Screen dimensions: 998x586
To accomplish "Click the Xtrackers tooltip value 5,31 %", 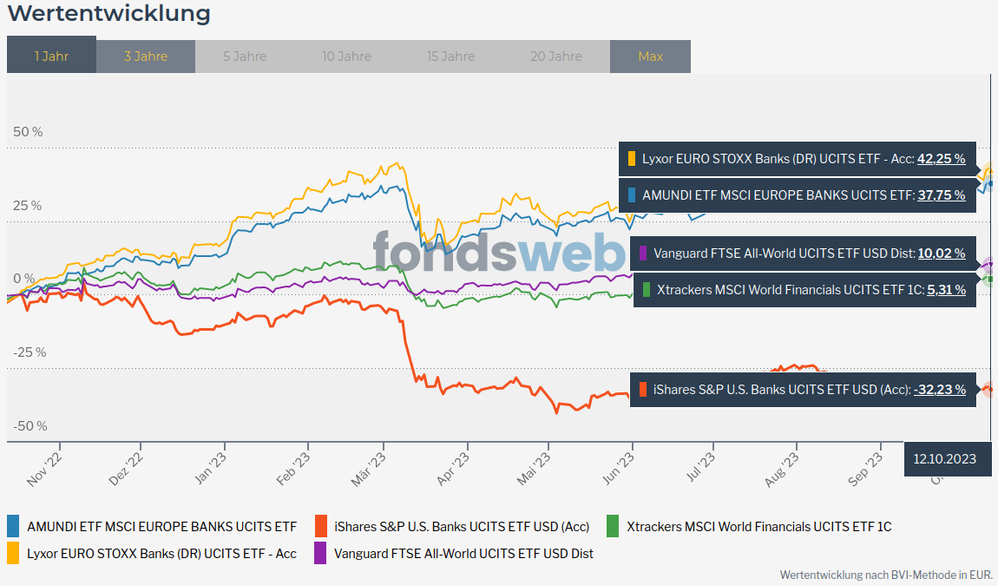I will point(946,290).
